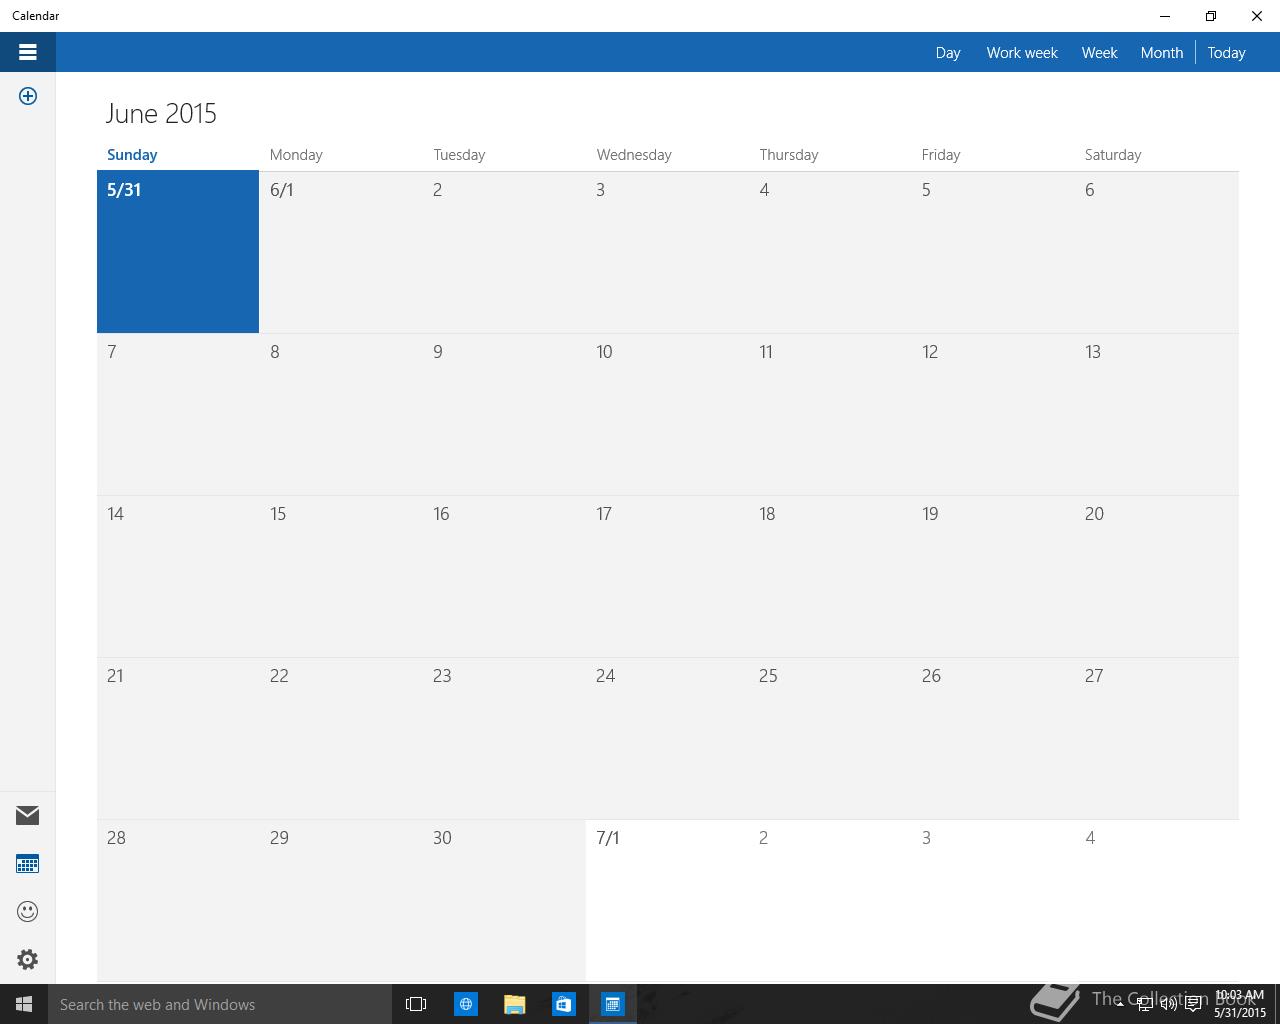Switch to Mail app icon in sidebar
Viewport: 1280px width, 1024px height.
click(x=28, y=815)
